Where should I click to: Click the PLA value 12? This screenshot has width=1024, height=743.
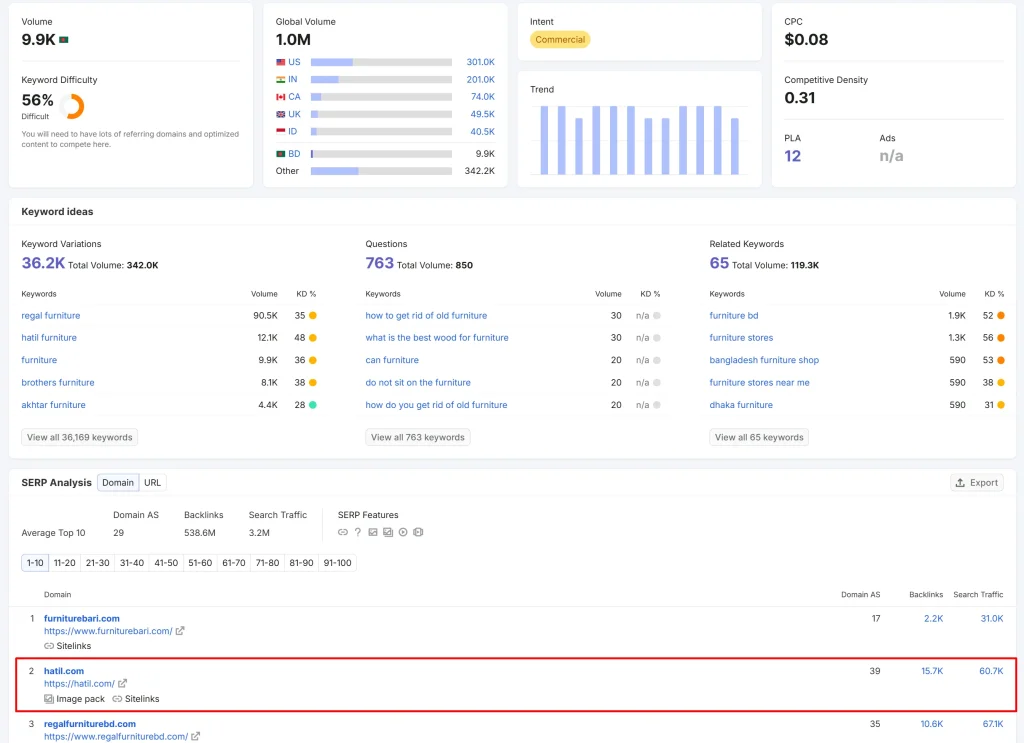(792, 156)
